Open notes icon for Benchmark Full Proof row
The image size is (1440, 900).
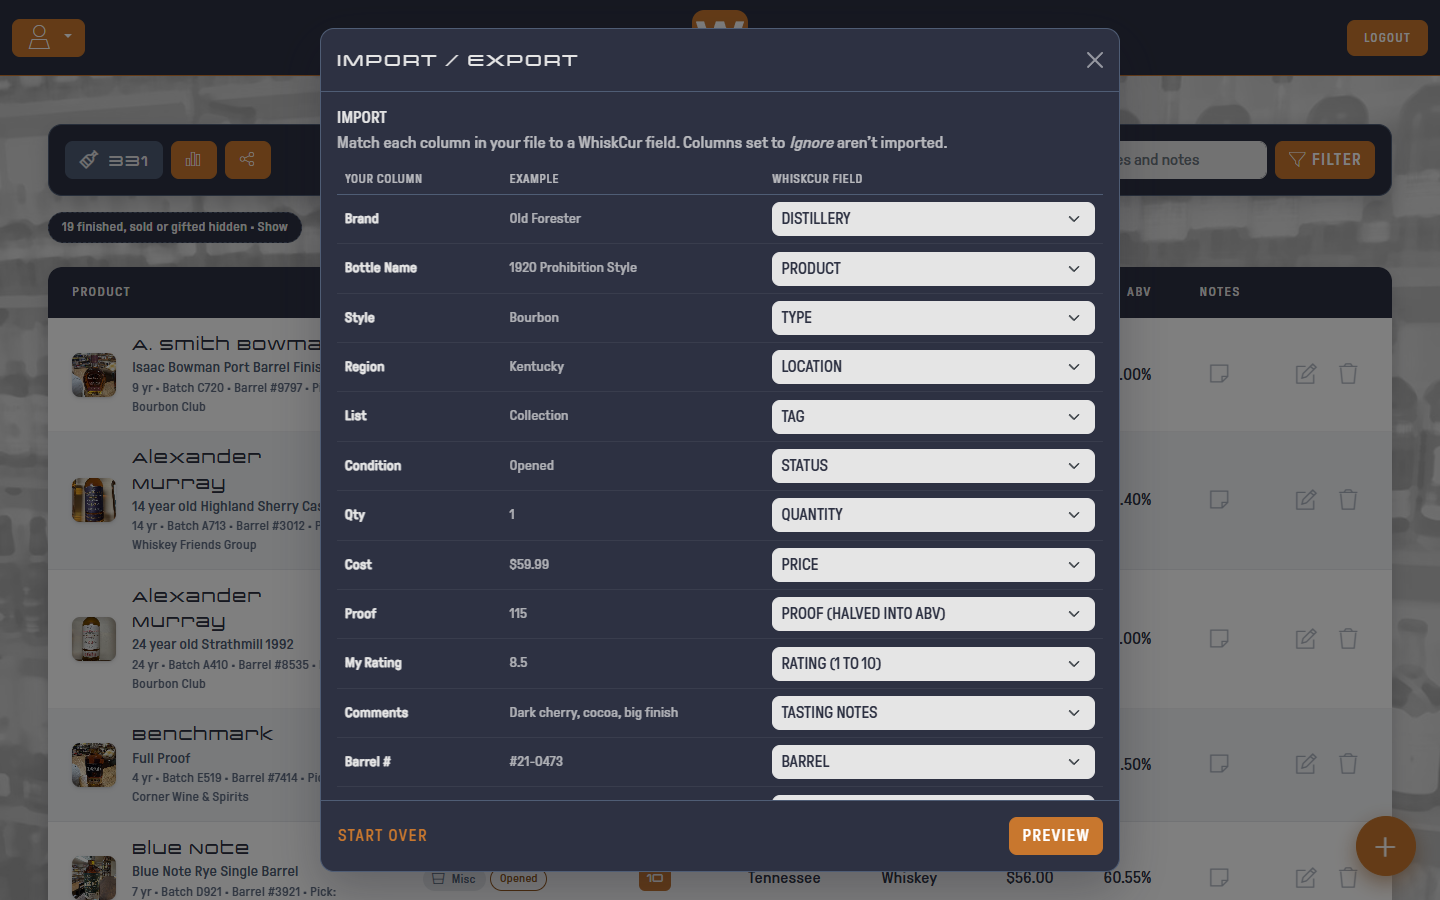1219,764
